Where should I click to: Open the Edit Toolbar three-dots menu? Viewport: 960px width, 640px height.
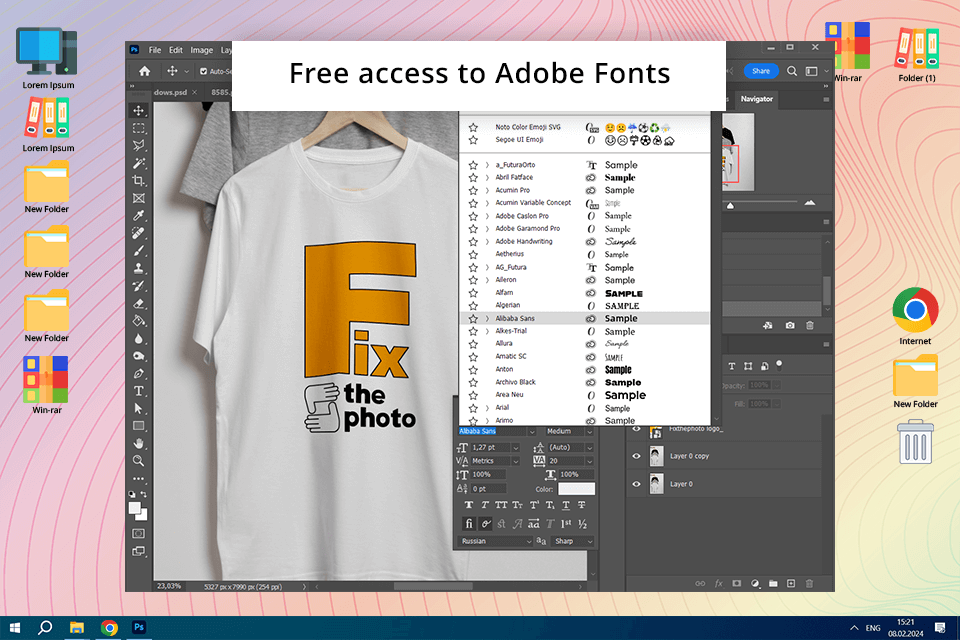coord(139,478)
